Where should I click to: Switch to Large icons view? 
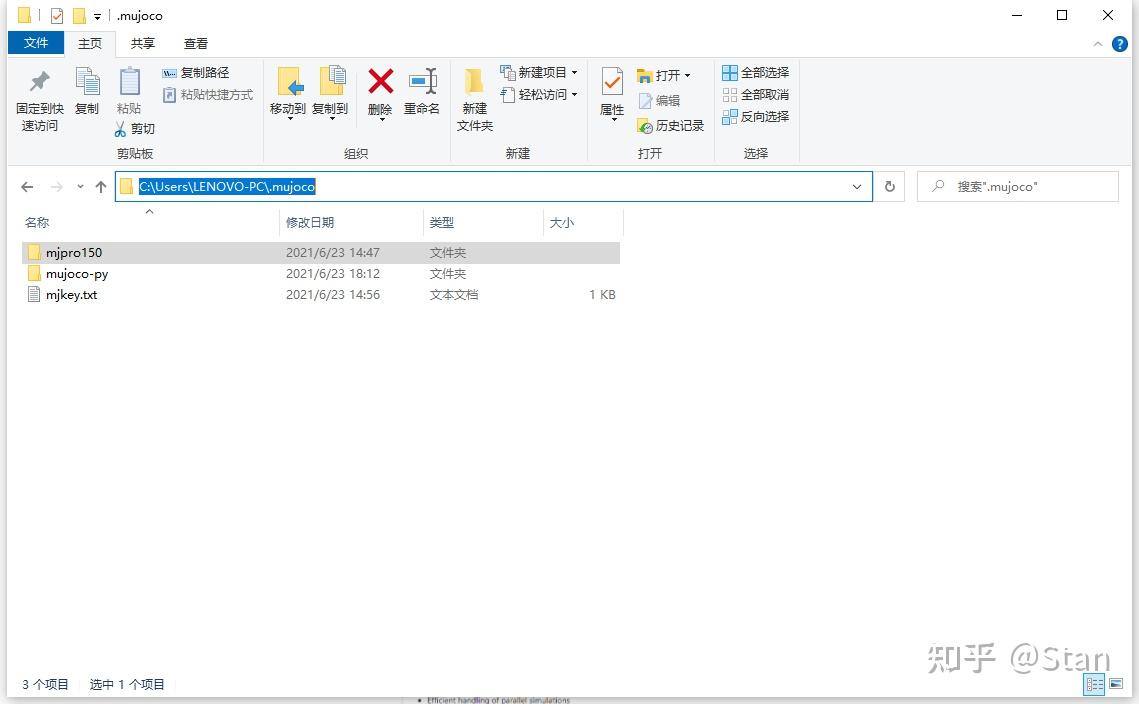pyautogui.click(x=1116, y=684)
